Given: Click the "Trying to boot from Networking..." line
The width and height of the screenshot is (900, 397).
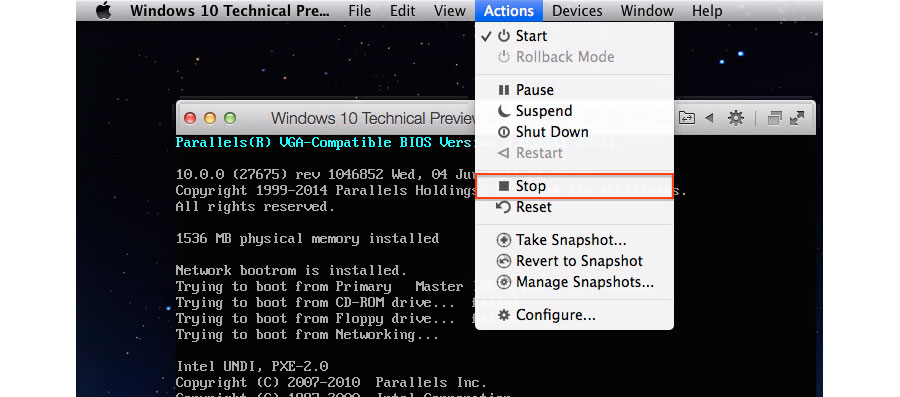Looking at the screenshot, I should [307, 335].
